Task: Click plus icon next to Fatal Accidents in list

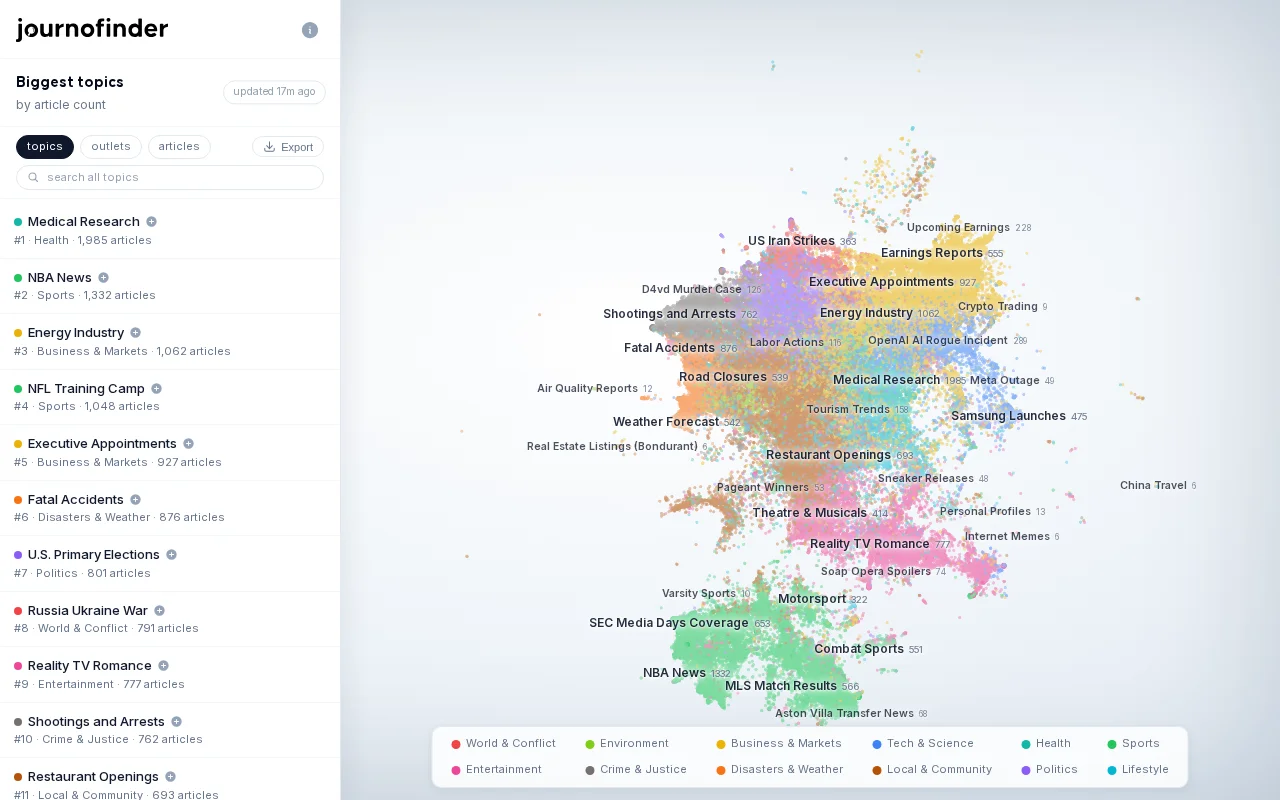Action: [136, 500]
